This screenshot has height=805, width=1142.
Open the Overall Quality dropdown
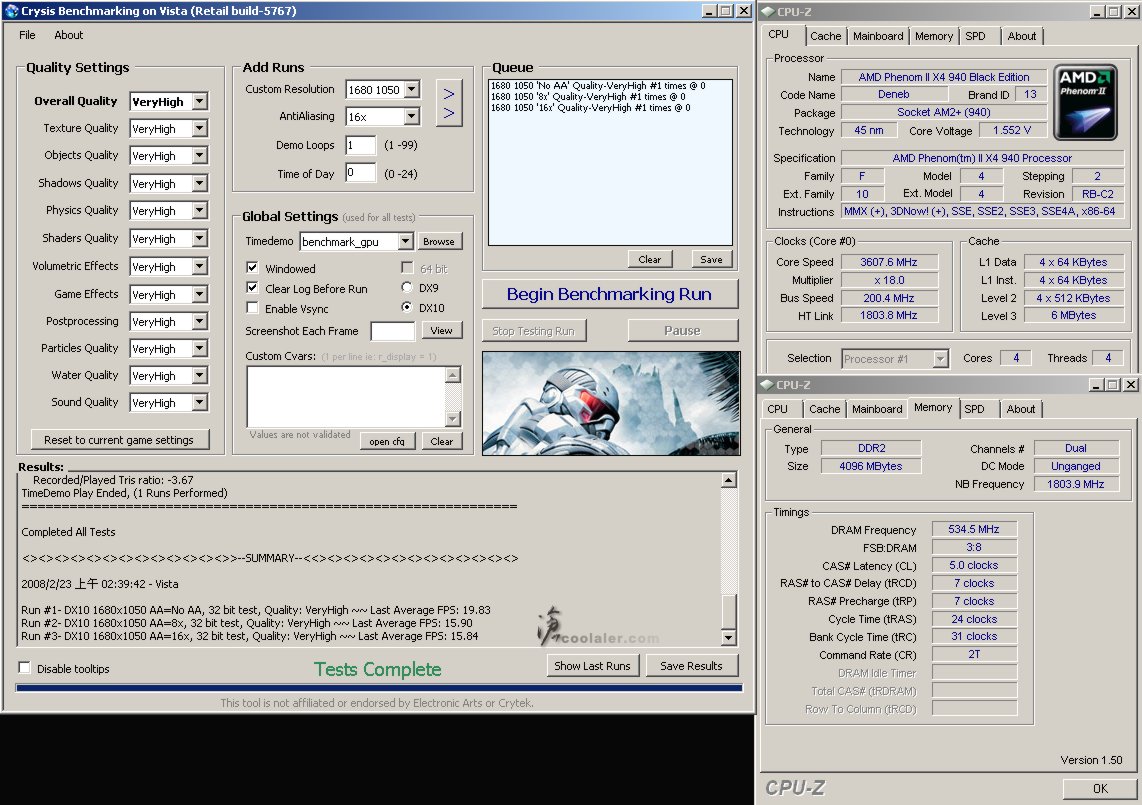tap(200, 101)
